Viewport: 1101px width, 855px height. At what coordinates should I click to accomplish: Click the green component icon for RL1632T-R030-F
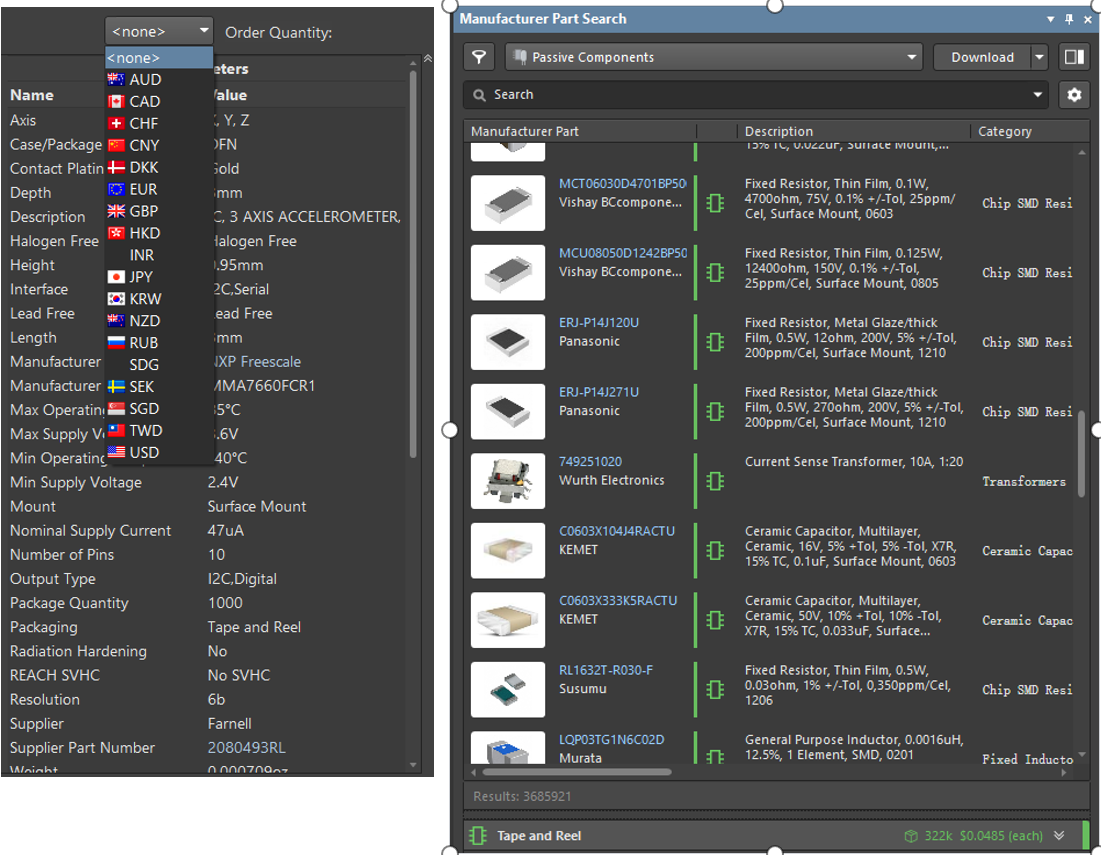point(715,689)
